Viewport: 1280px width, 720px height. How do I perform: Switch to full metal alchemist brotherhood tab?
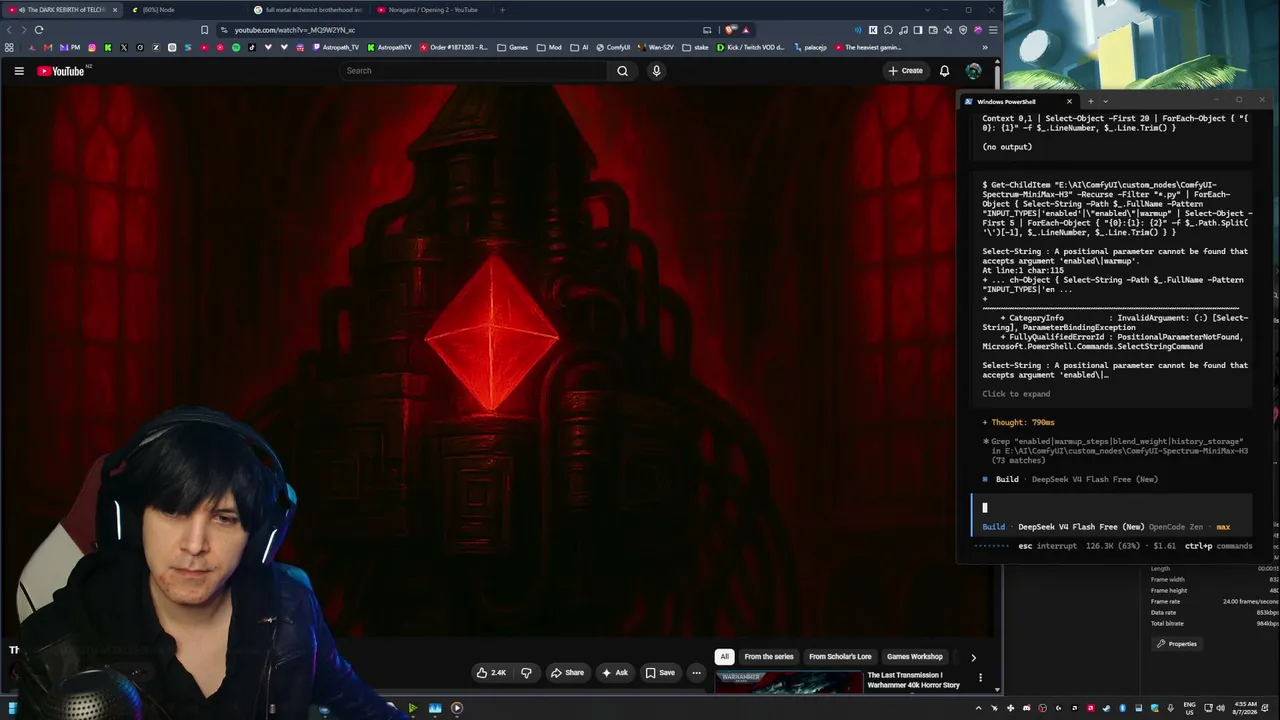pyautogui.click(x=307, y=10)
